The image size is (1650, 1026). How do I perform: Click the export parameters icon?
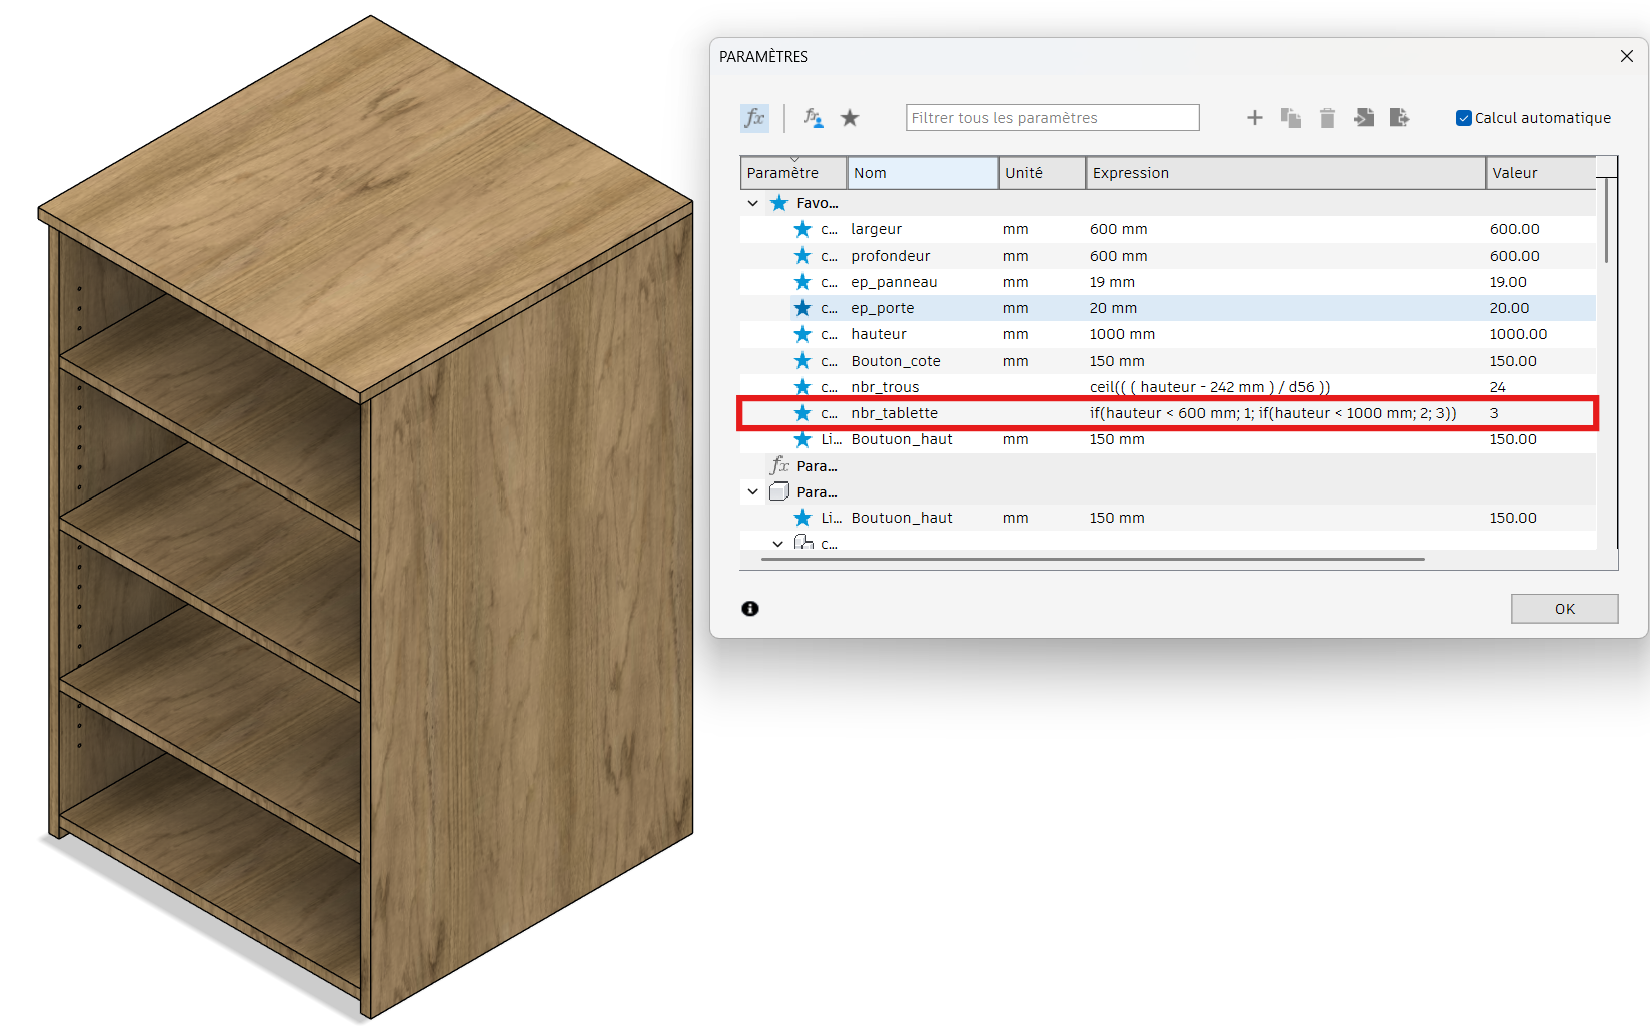coord(1399,118)
